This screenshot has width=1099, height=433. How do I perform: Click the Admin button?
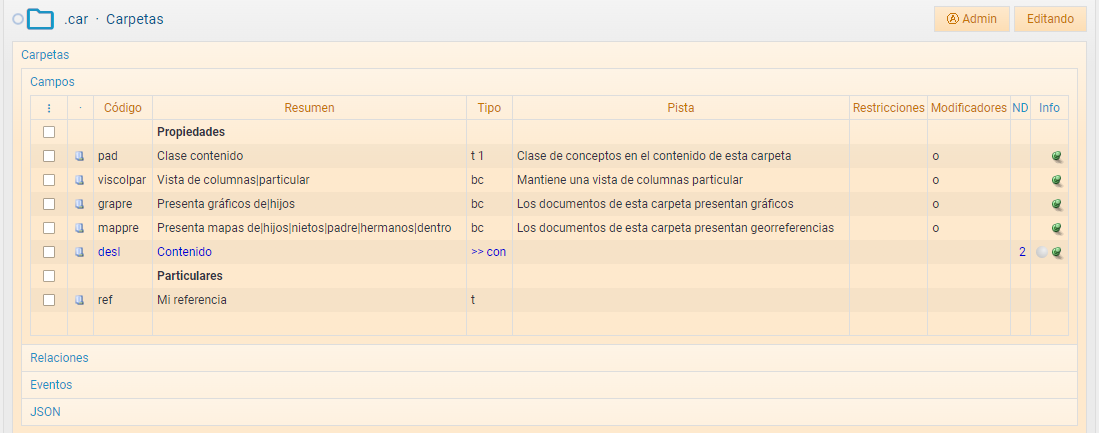pyautogui.click(x=971, y=19)
